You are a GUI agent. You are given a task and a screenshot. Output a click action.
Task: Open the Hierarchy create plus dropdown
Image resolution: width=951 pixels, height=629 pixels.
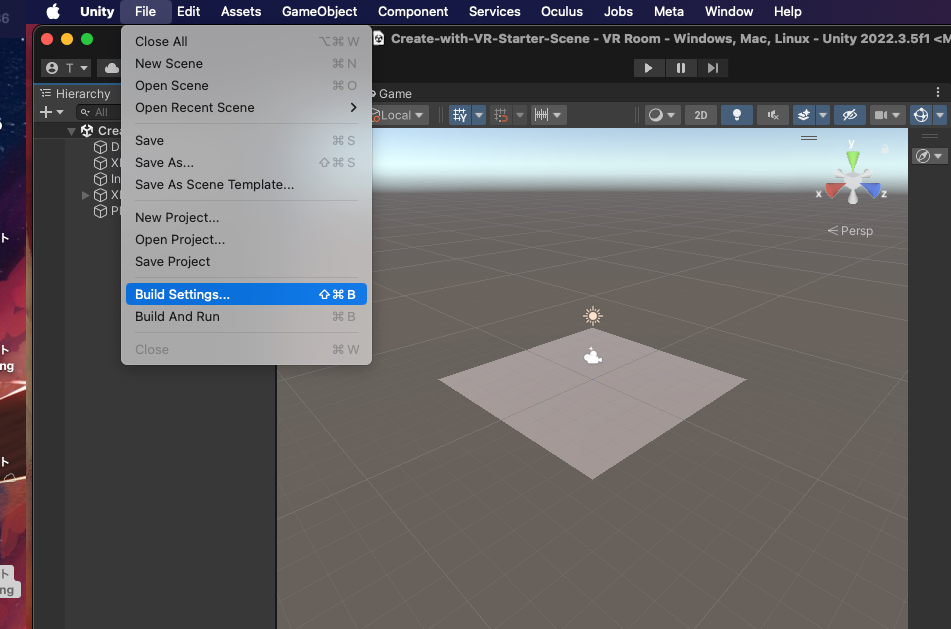[52, 112]
